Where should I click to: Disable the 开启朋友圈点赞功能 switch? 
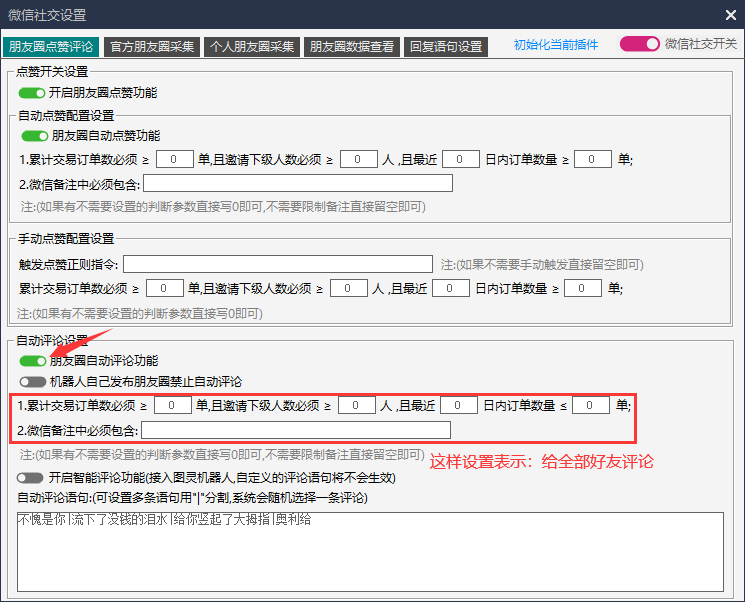[32, 92]
